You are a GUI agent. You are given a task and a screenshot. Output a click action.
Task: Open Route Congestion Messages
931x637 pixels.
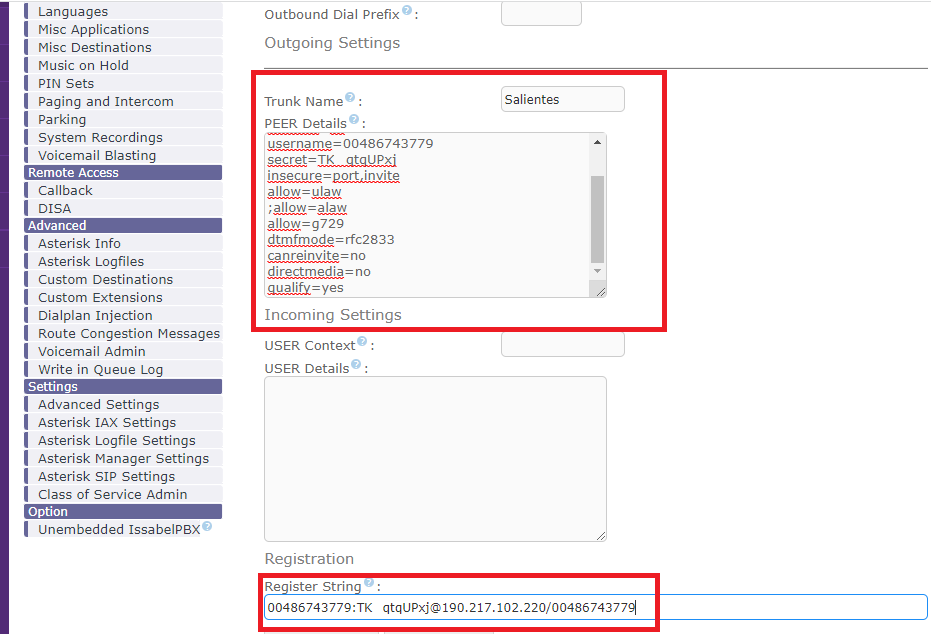[x=124, y=334]
